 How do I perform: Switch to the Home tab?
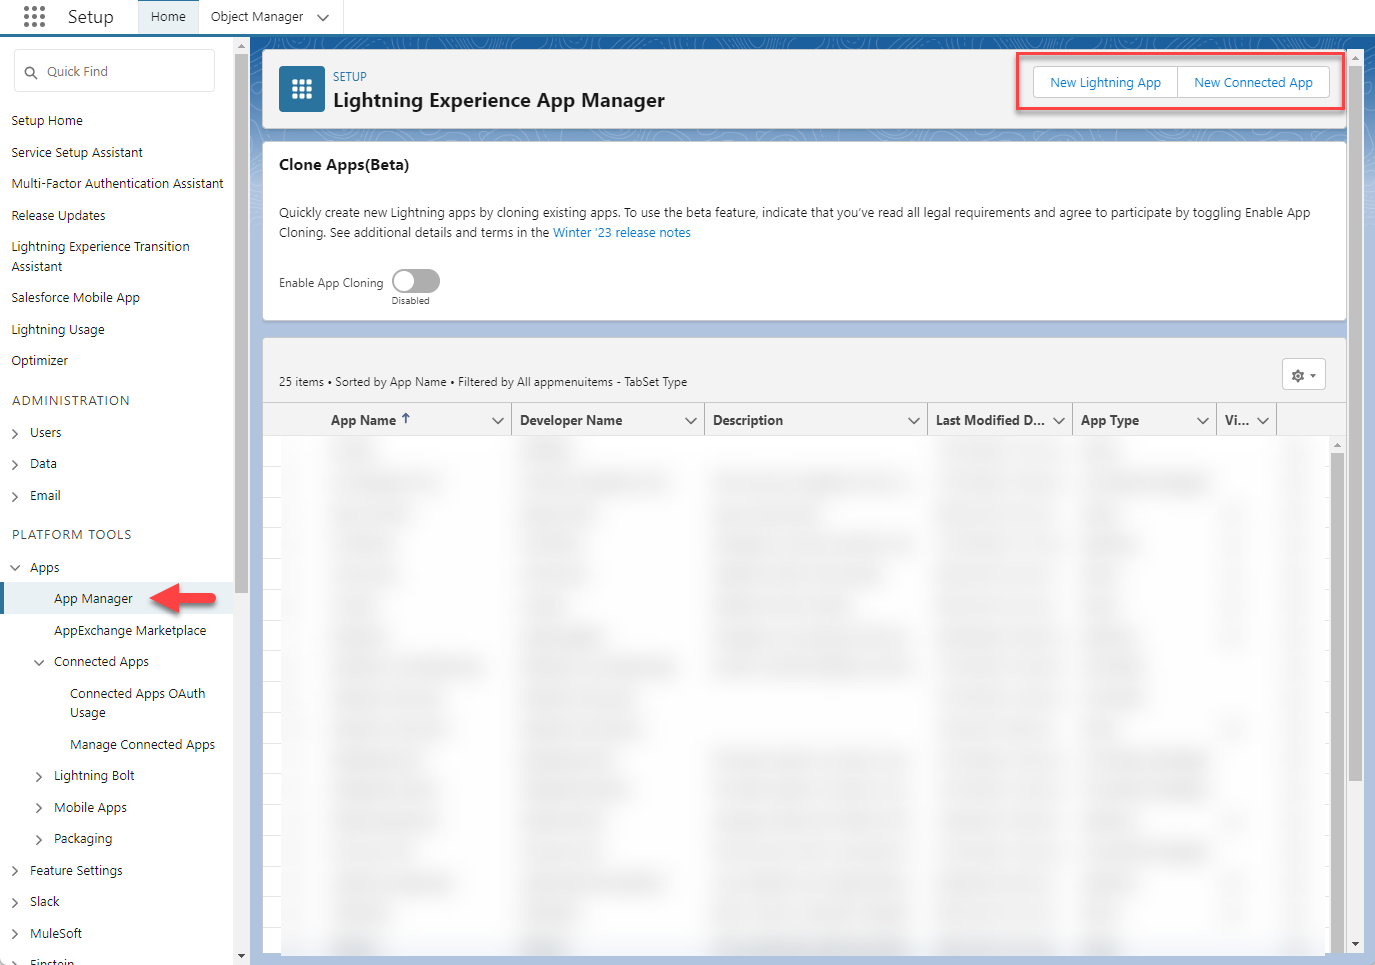pos(168,17)
